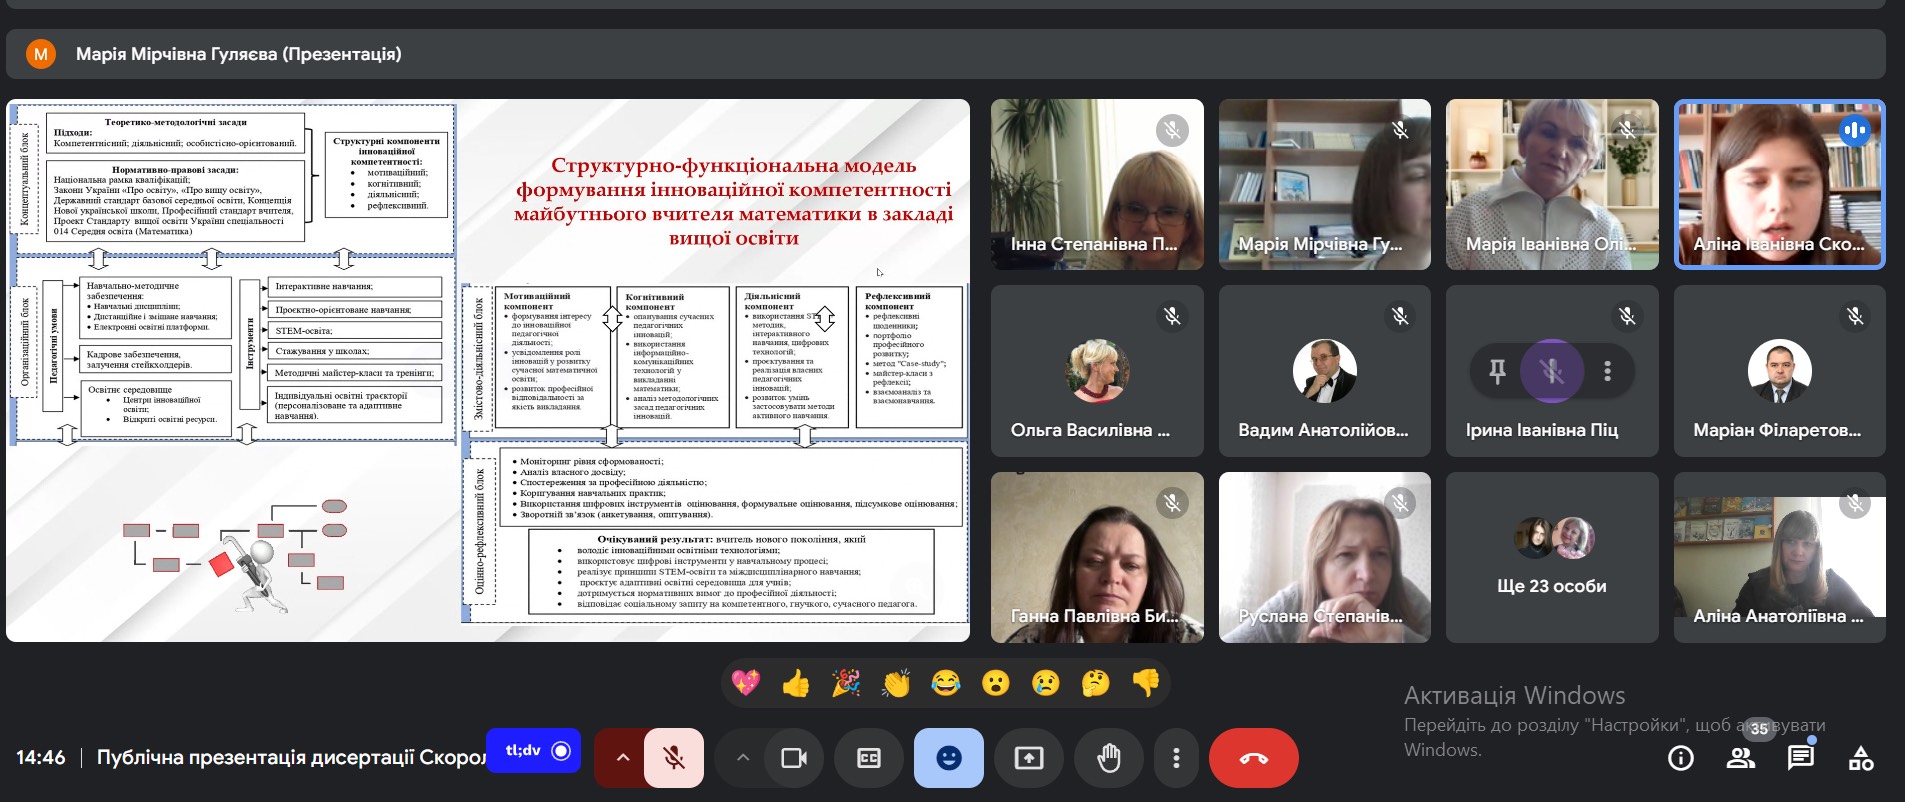Click muted mic indicator on Ганна Павлівна tile

click(1172, 503)
